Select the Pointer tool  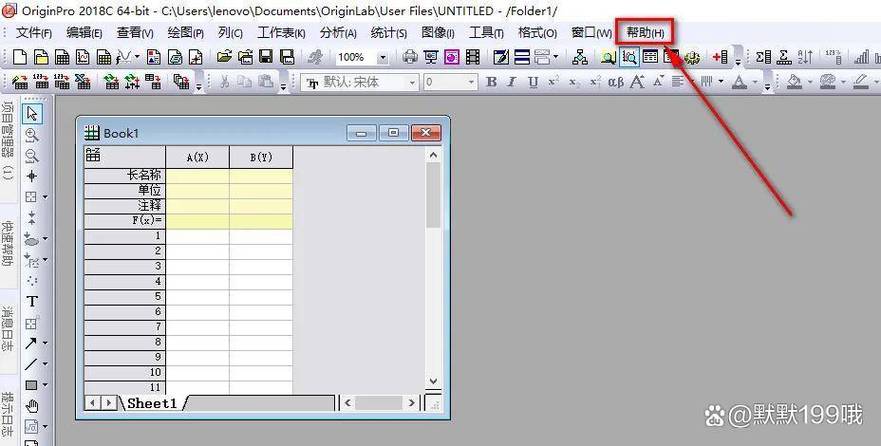click(32, 113)
